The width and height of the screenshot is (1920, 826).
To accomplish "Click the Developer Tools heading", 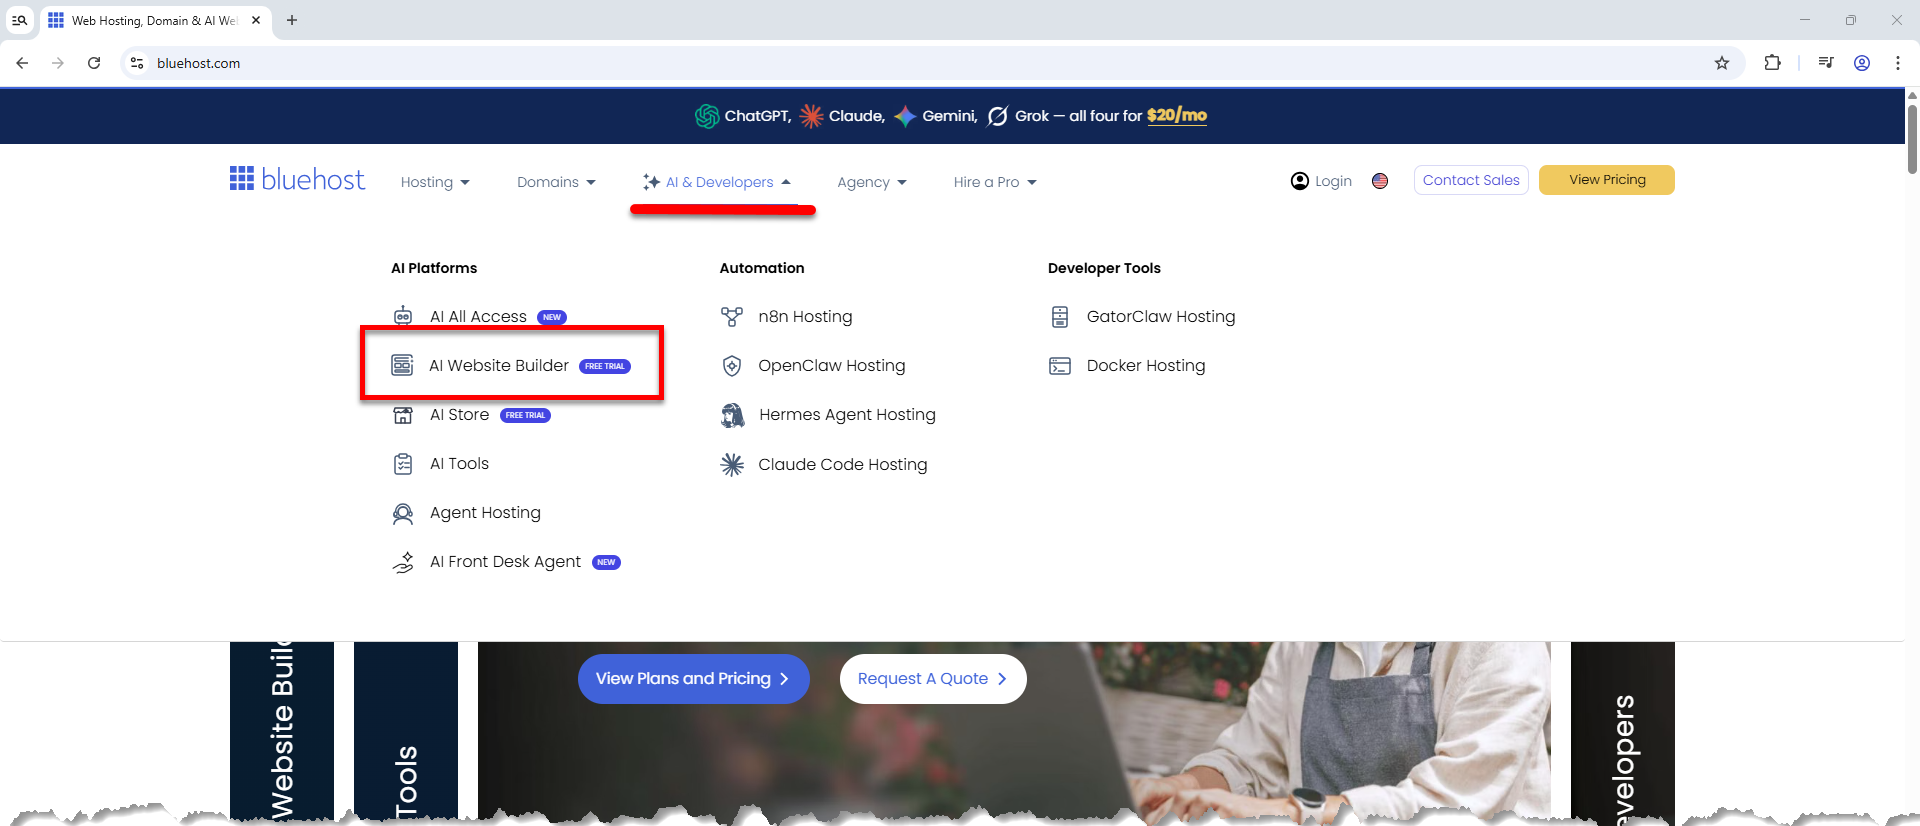I will click(1104, 268).
